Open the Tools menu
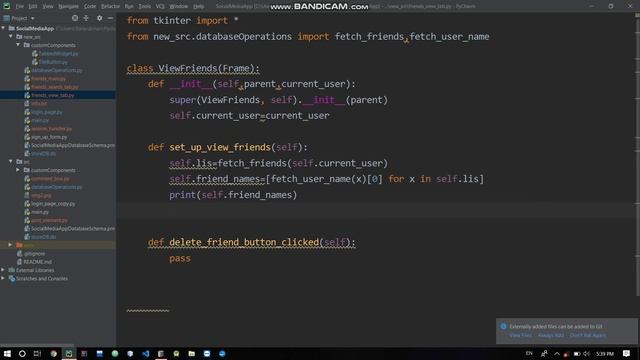The image size is (640, 360). point(144,6)
